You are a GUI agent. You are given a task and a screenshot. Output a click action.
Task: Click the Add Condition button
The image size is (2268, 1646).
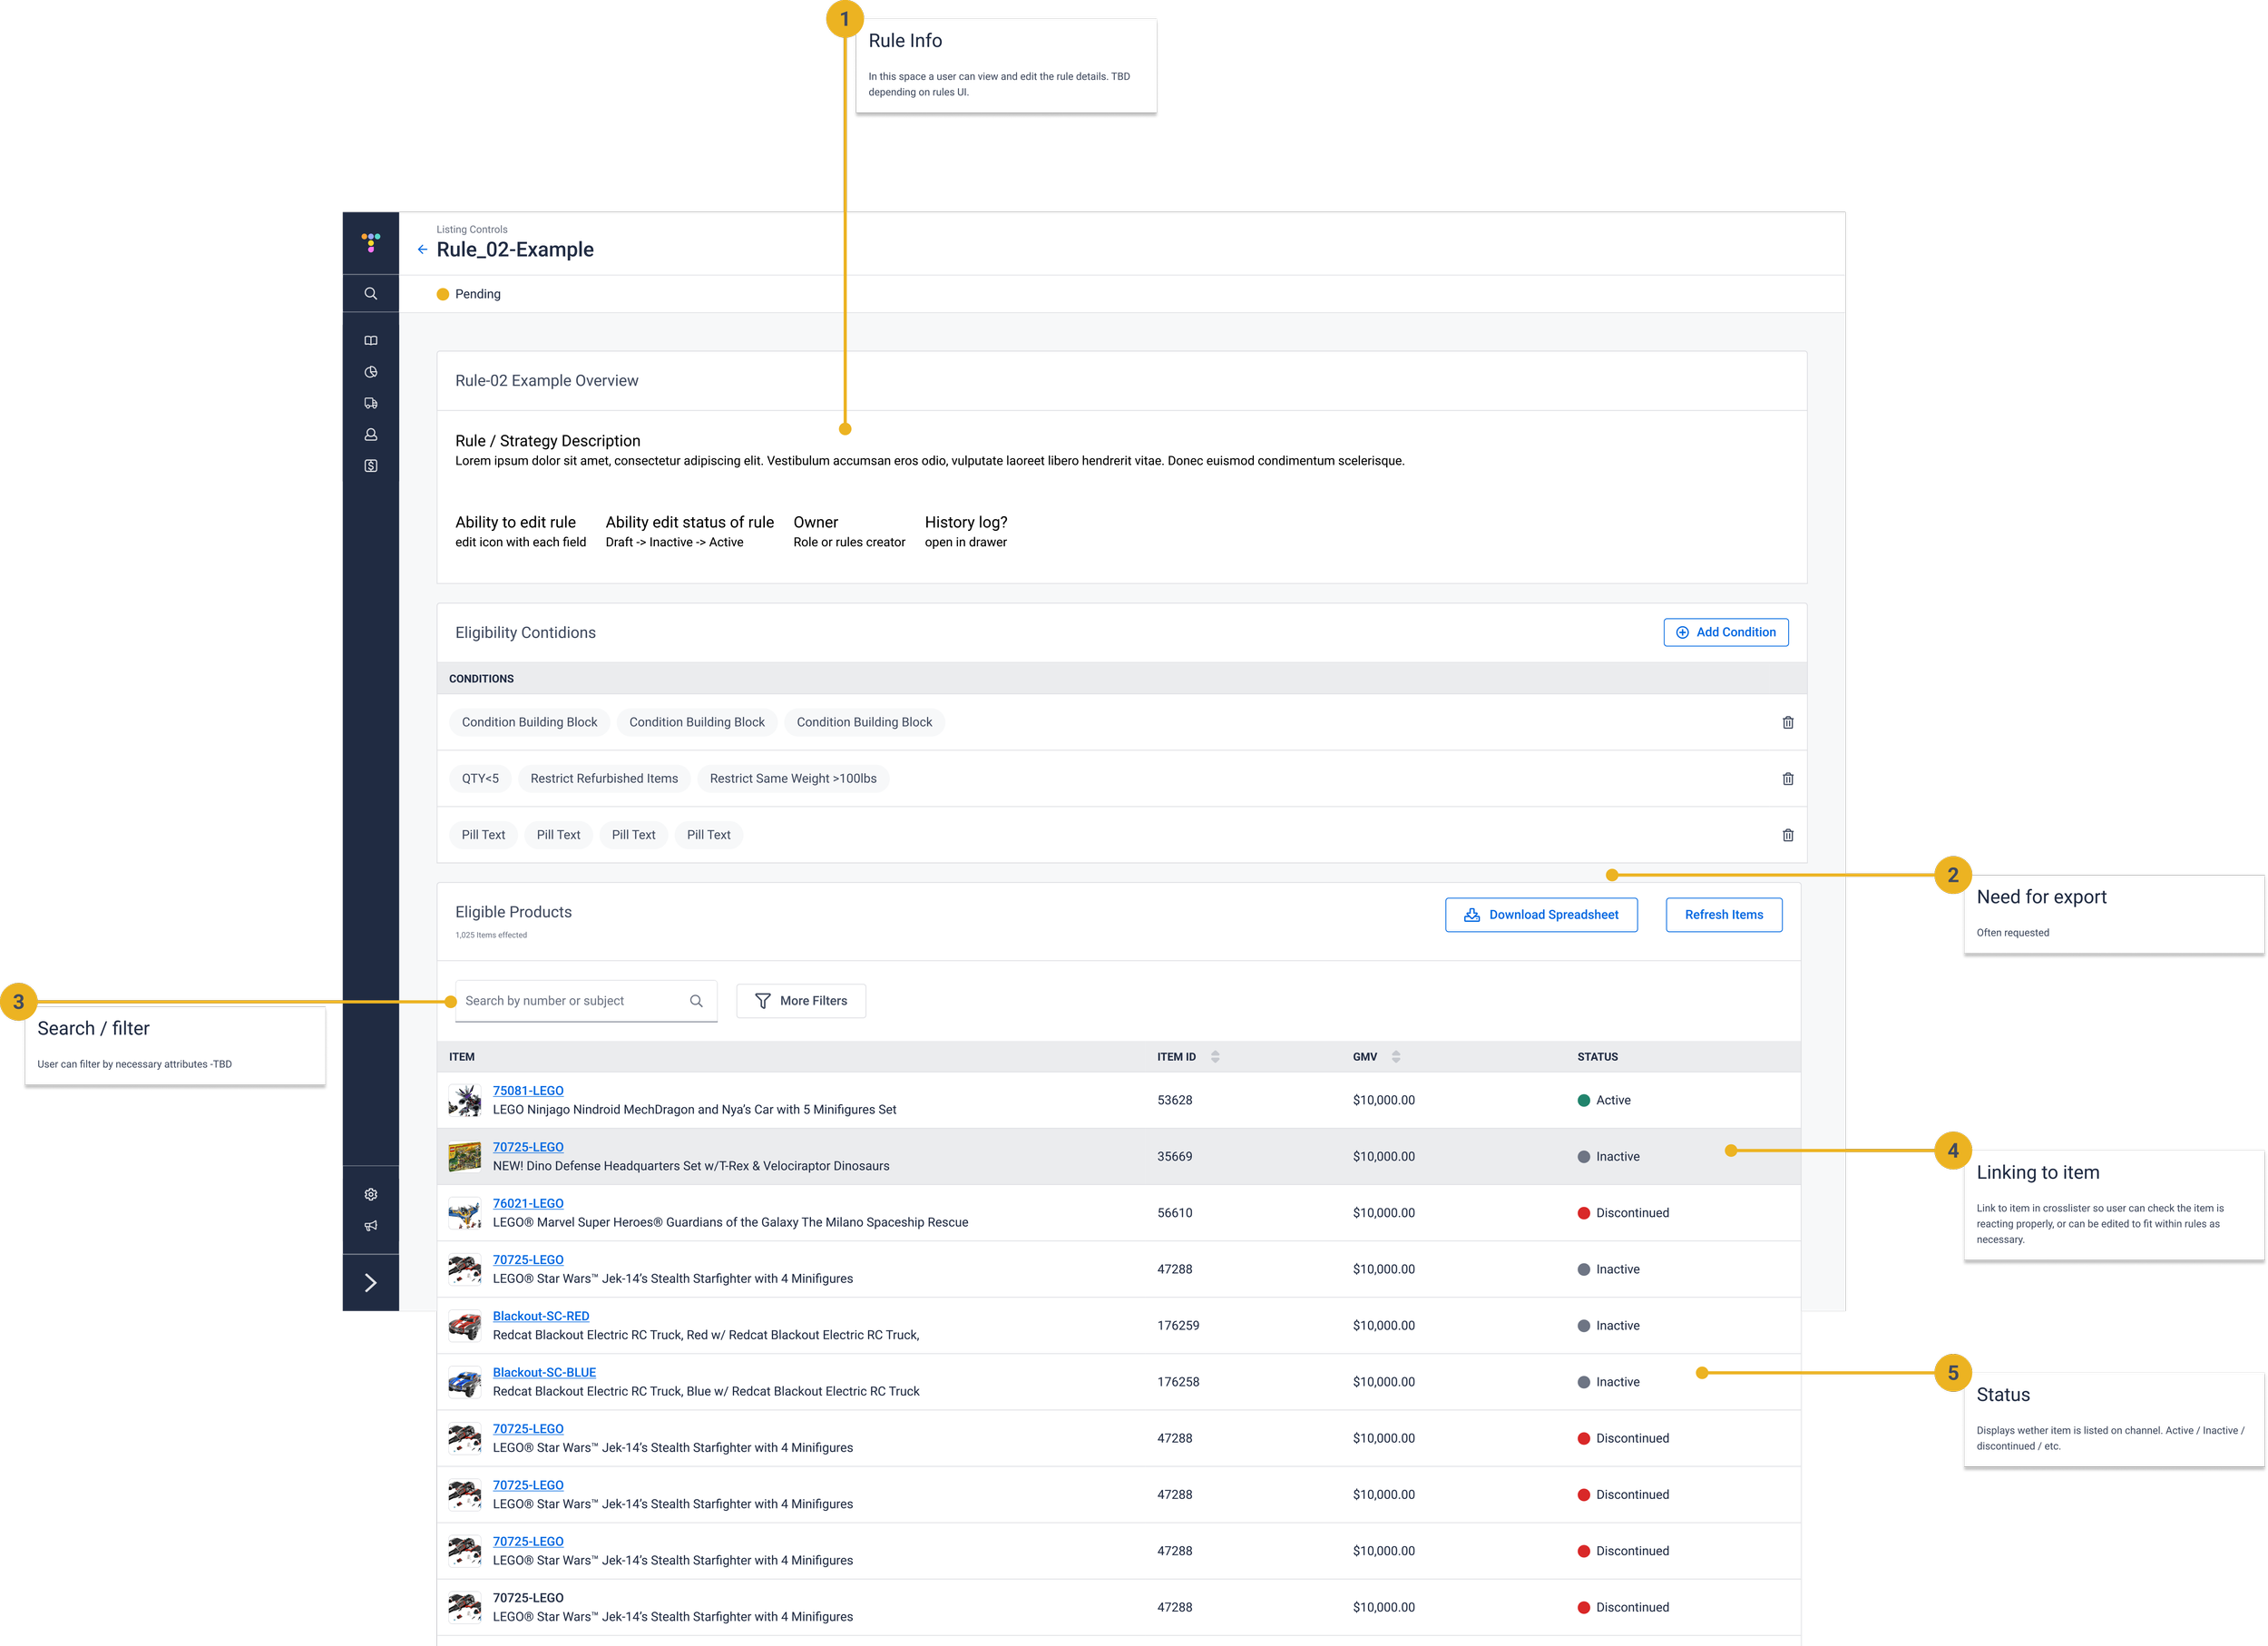(1725, 632)
